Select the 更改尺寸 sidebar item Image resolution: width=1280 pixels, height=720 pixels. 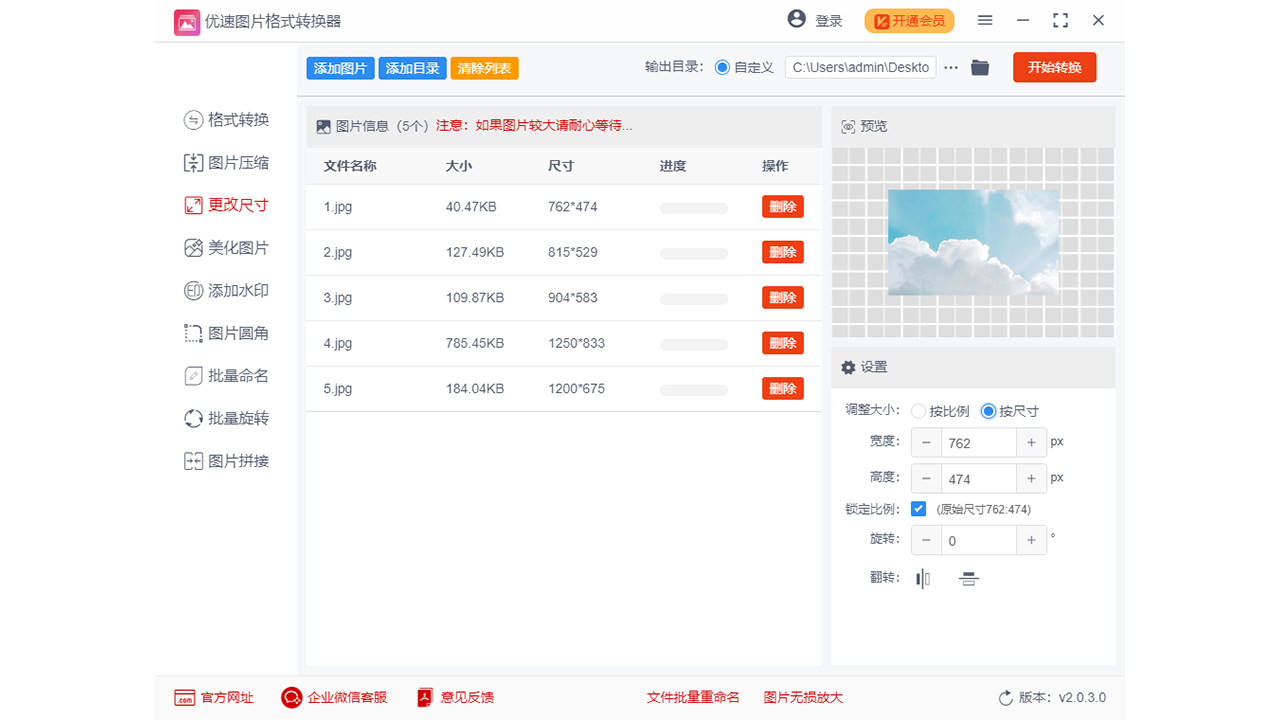click(x=226, y=205)
